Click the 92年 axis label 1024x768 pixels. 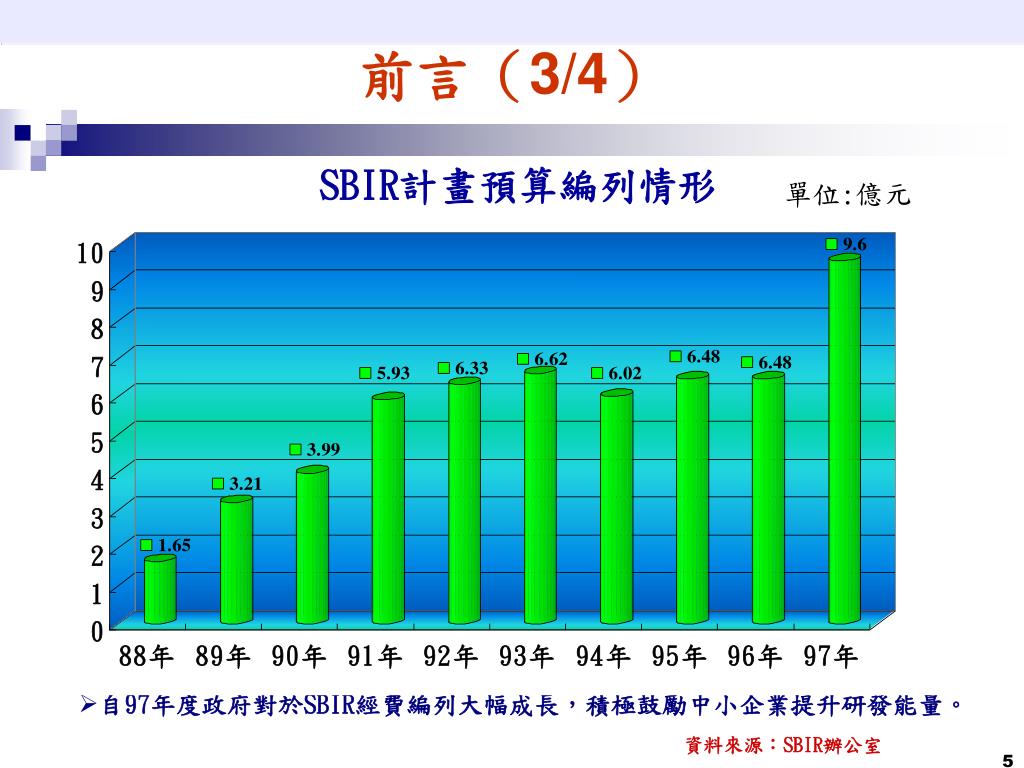tap(451, 656)
